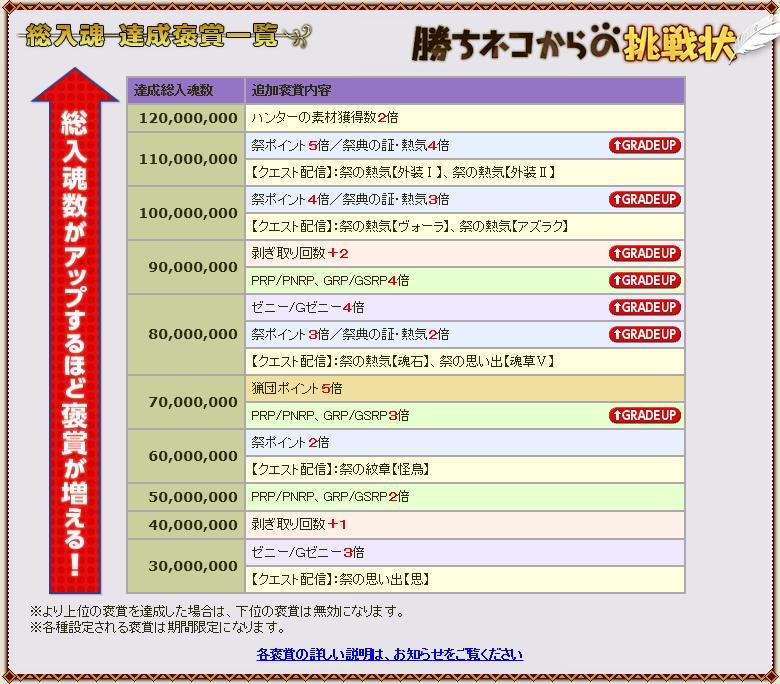Click the GRADEUP badge on 祭ポイント3倍 row
Image resolution: width=780 pixels, height=684 pixels.
click(645, 334)
